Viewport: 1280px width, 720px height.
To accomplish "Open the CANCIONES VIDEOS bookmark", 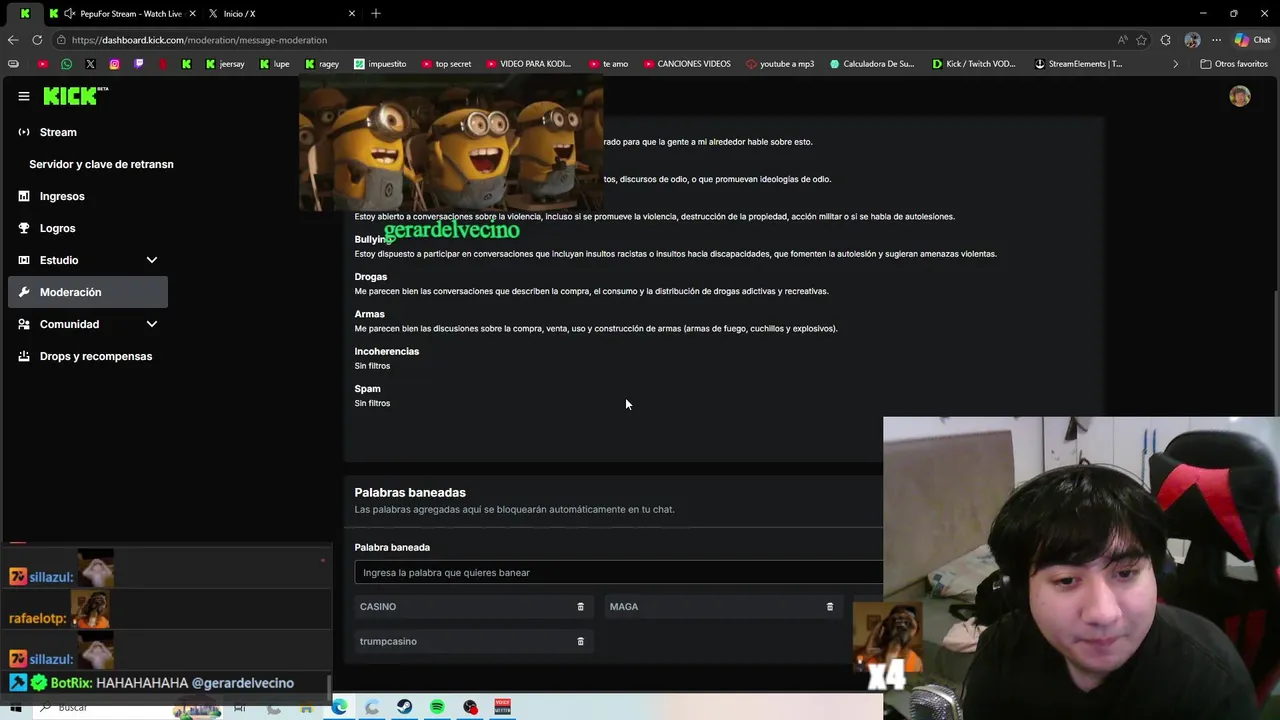I will click(687, 64).
